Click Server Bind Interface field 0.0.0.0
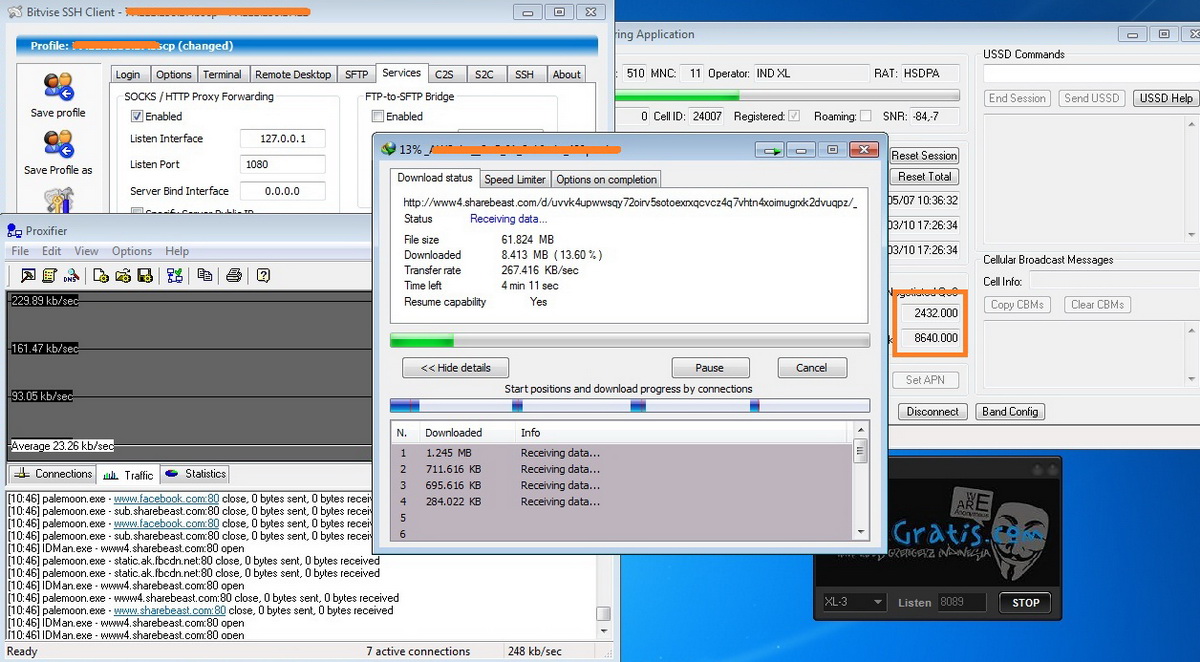Screen dimensions: 1200x662 point(283,191)
